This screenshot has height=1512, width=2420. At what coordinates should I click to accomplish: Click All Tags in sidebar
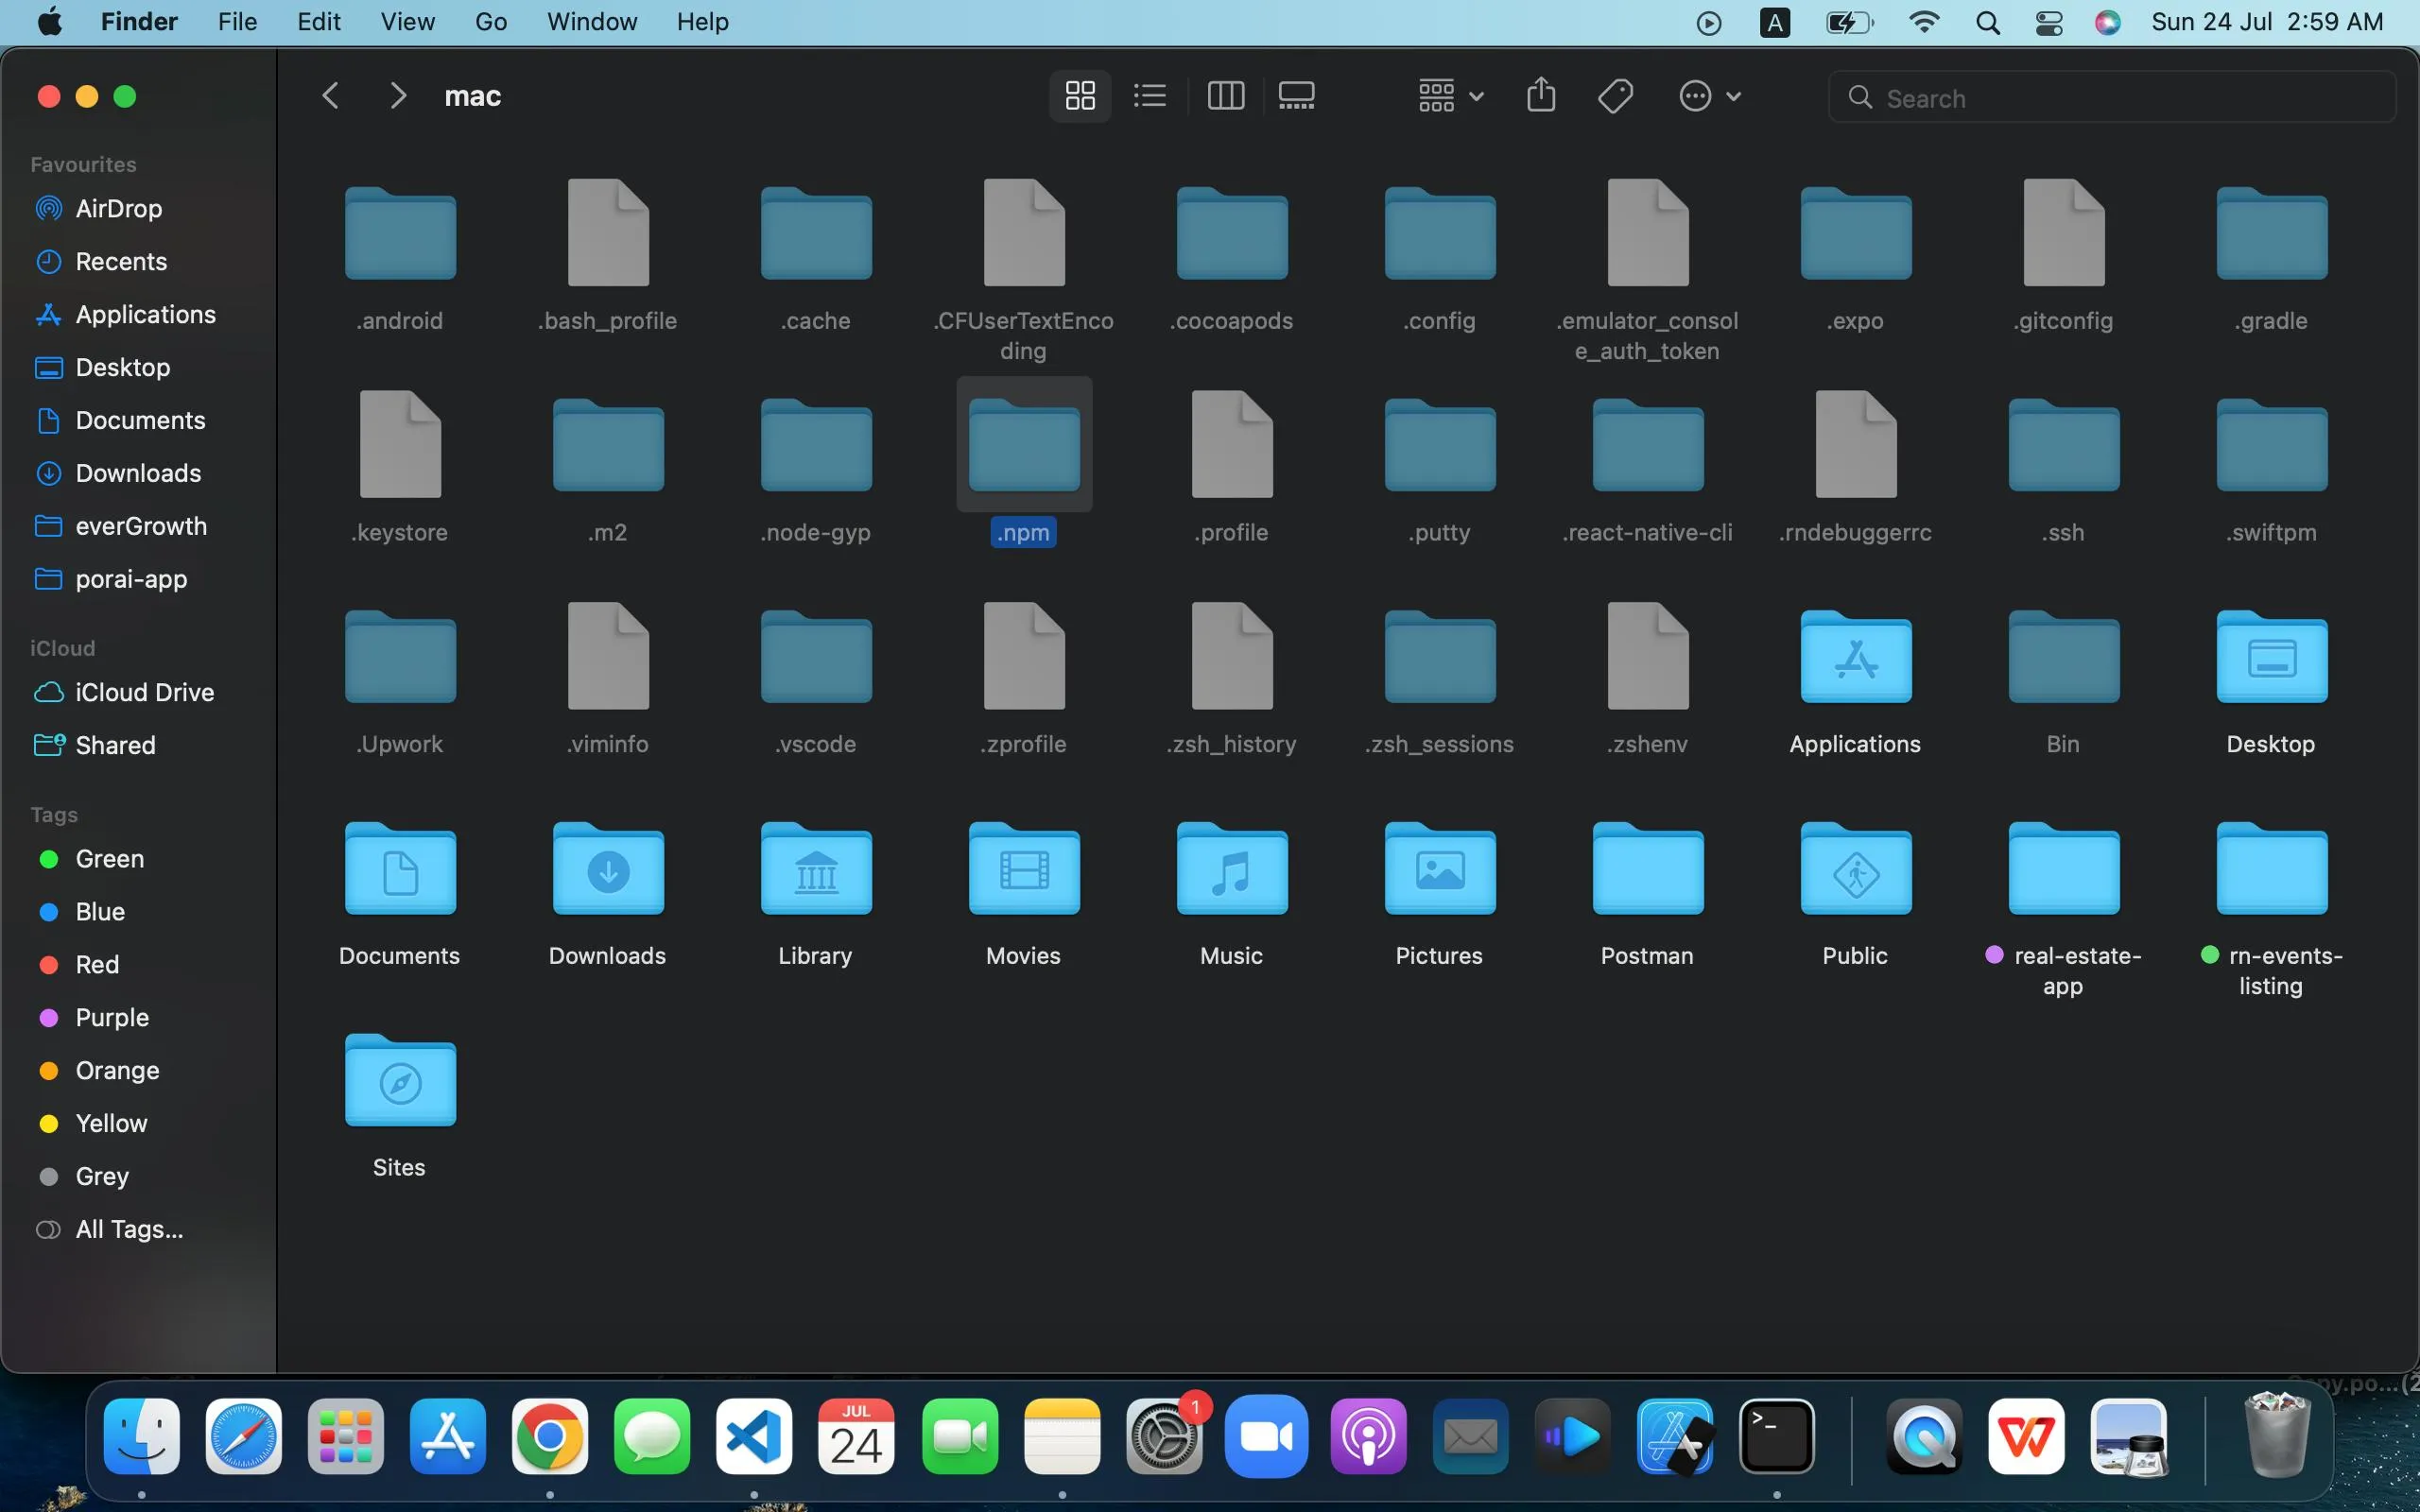tap(129, 1229)
